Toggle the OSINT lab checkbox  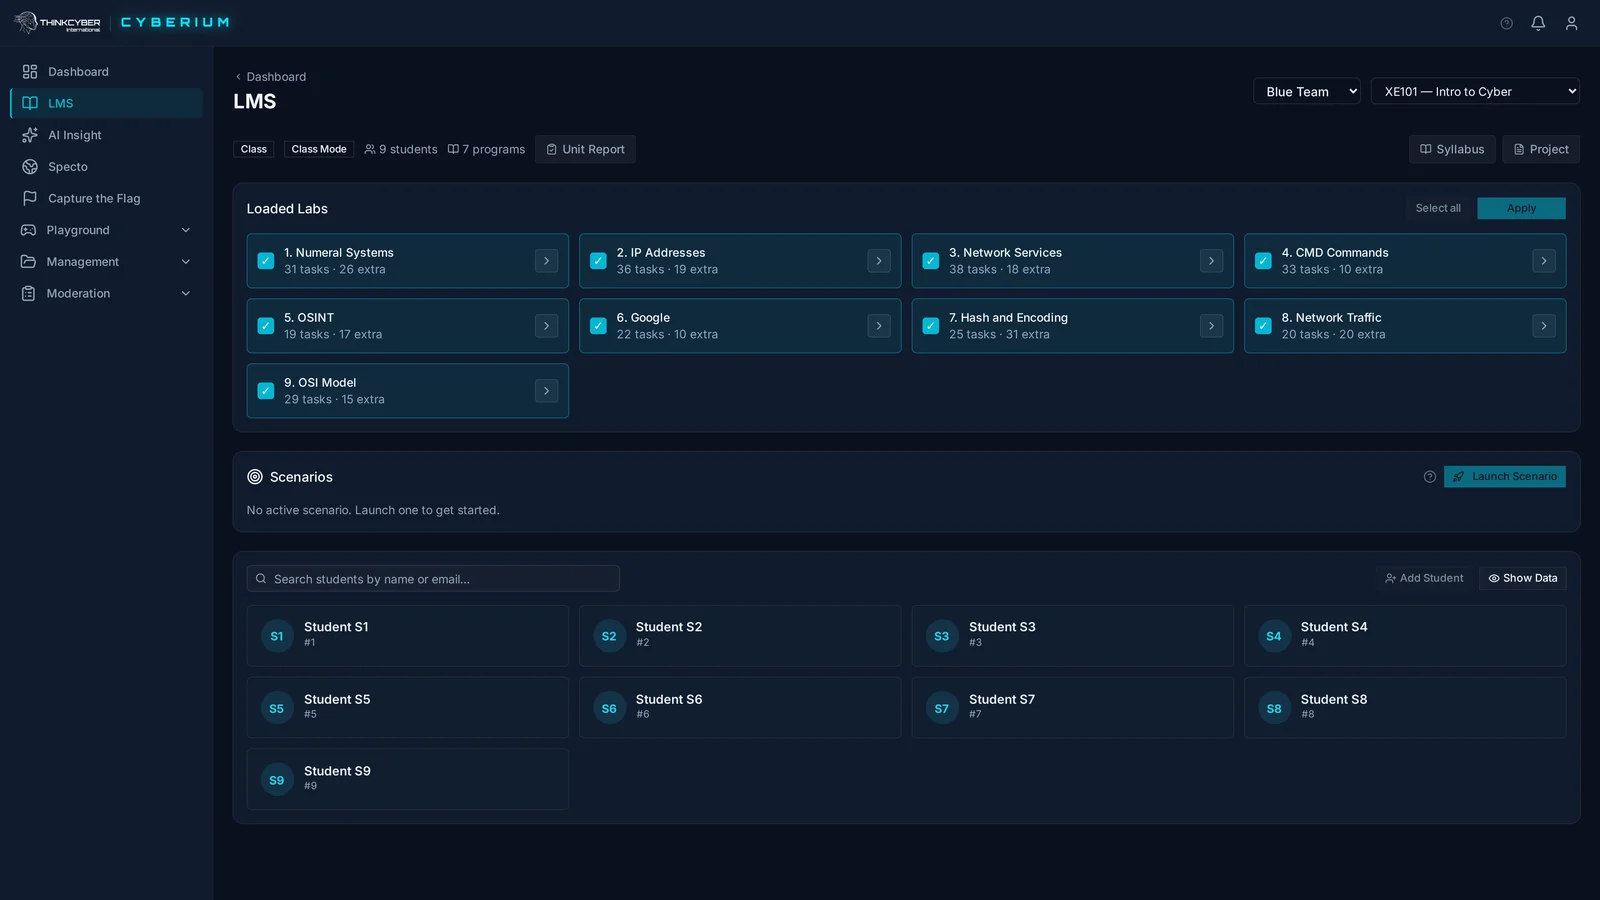266,326
